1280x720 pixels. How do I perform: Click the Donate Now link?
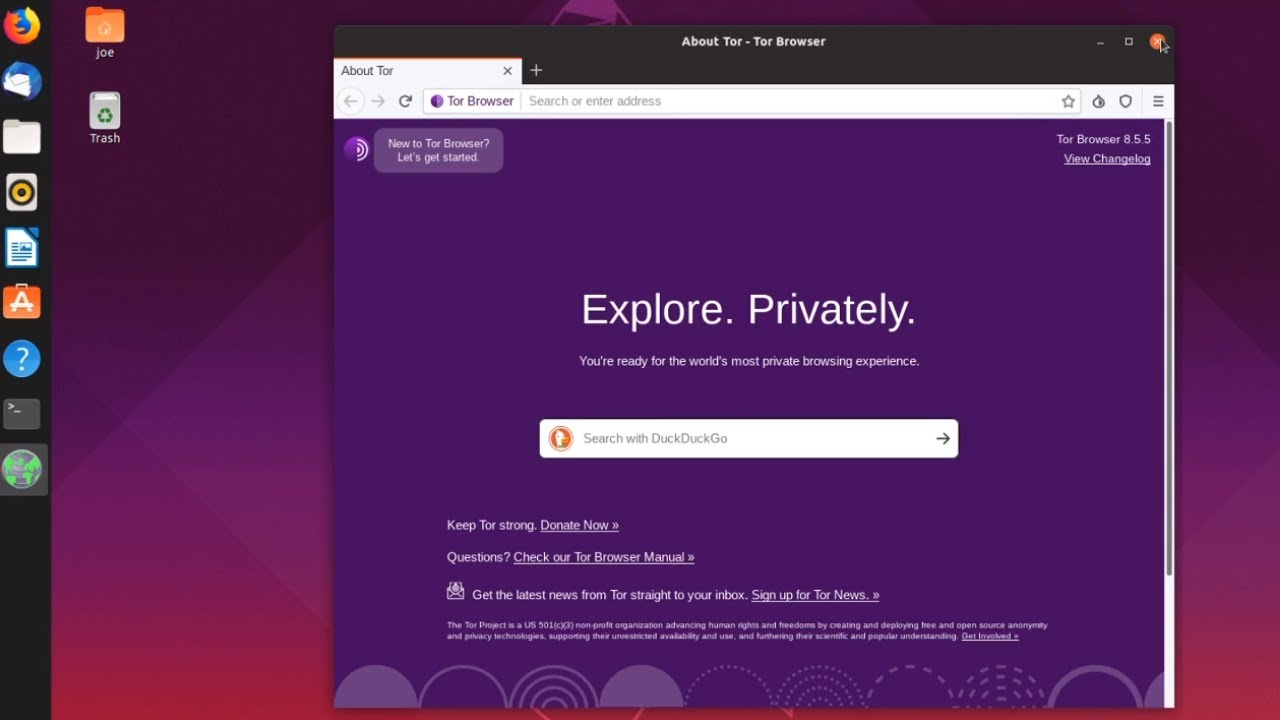point(579,525)
